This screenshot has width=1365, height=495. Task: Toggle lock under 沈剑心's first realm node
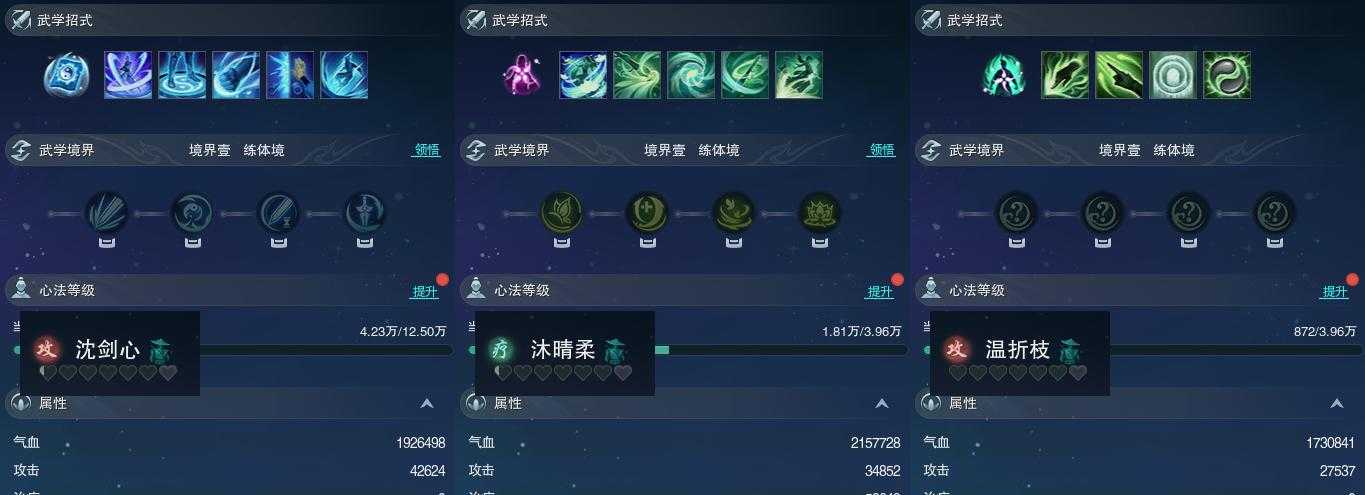coord(106,242)
